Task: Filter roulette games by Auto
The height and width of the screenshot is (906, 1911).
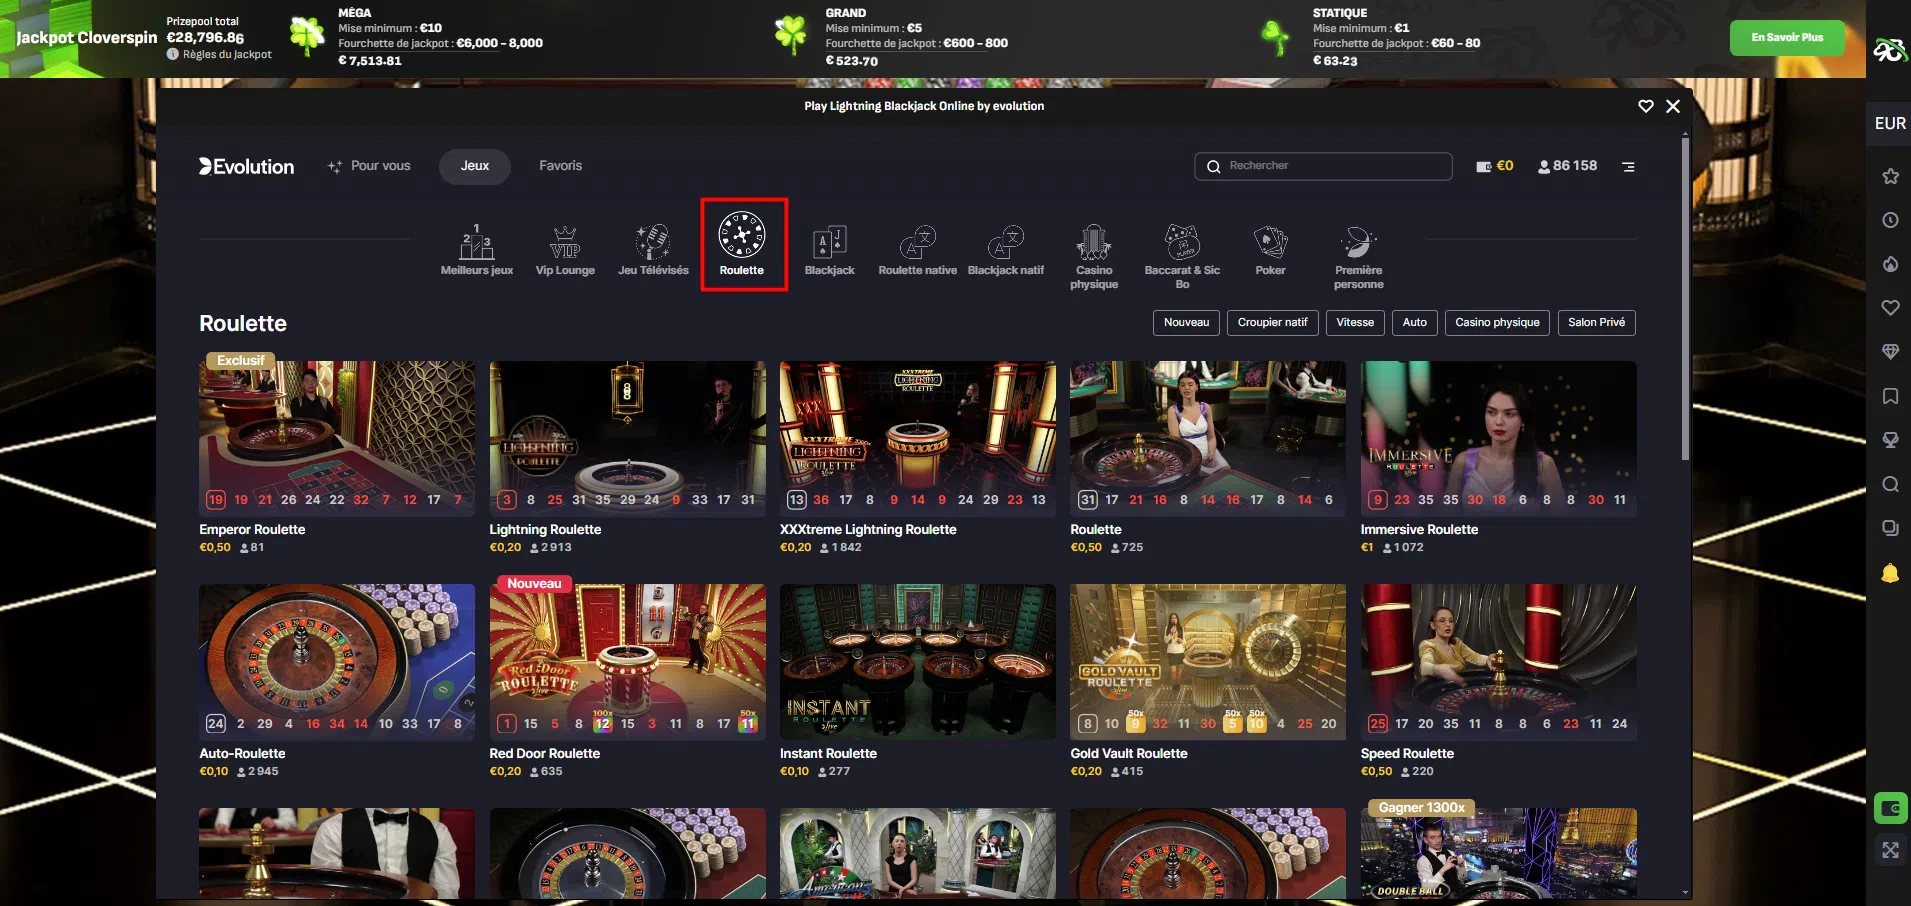Action: pos(1414,323)
